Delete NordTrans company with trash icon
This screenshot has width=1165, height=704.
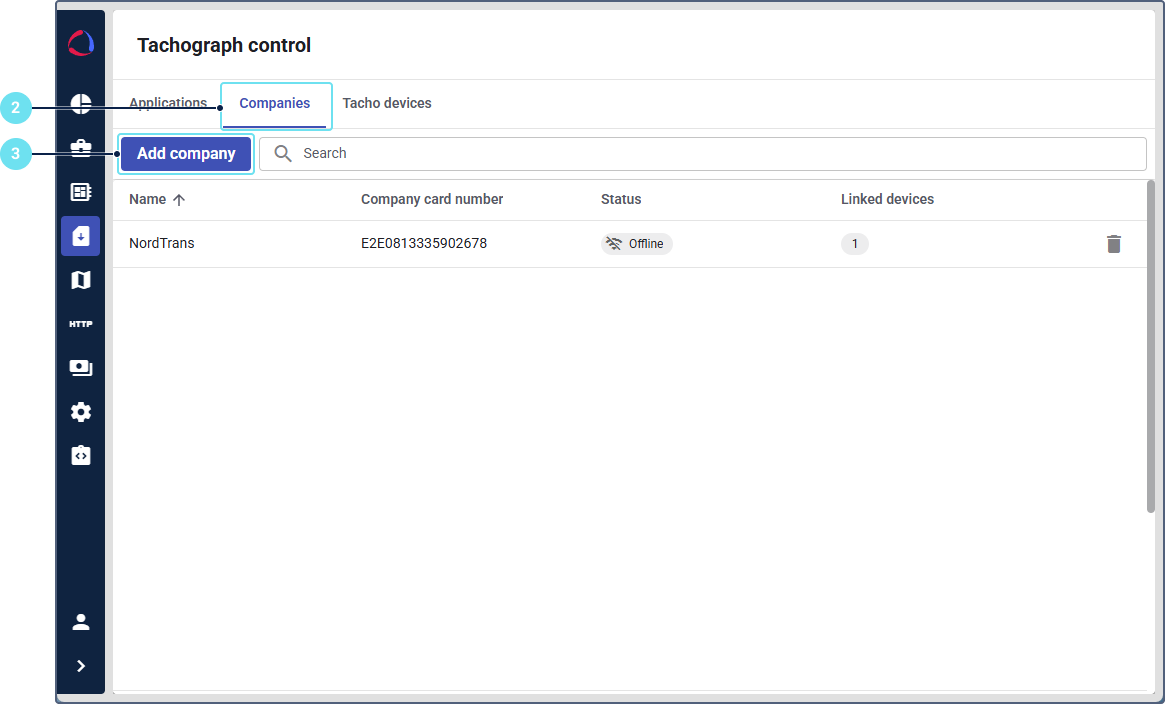pos(1114,244)
